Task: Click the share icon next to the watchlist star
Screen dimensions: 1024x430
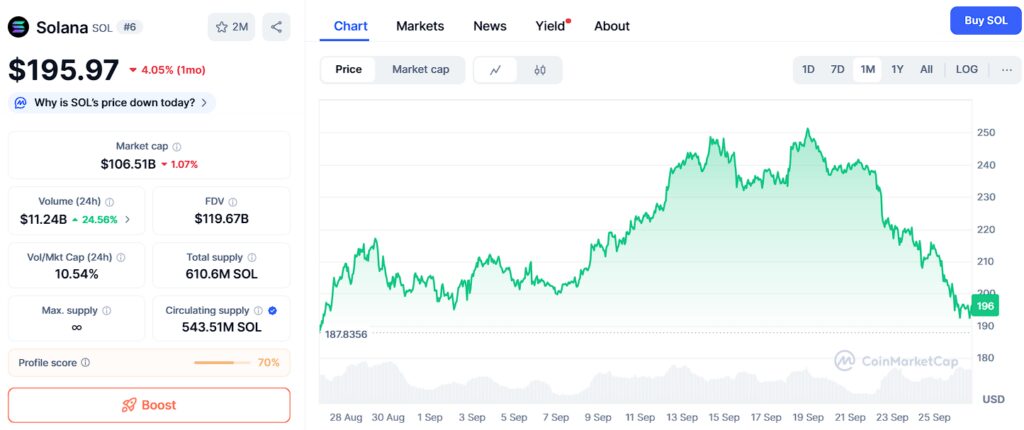Action: (x=276, y=27)
